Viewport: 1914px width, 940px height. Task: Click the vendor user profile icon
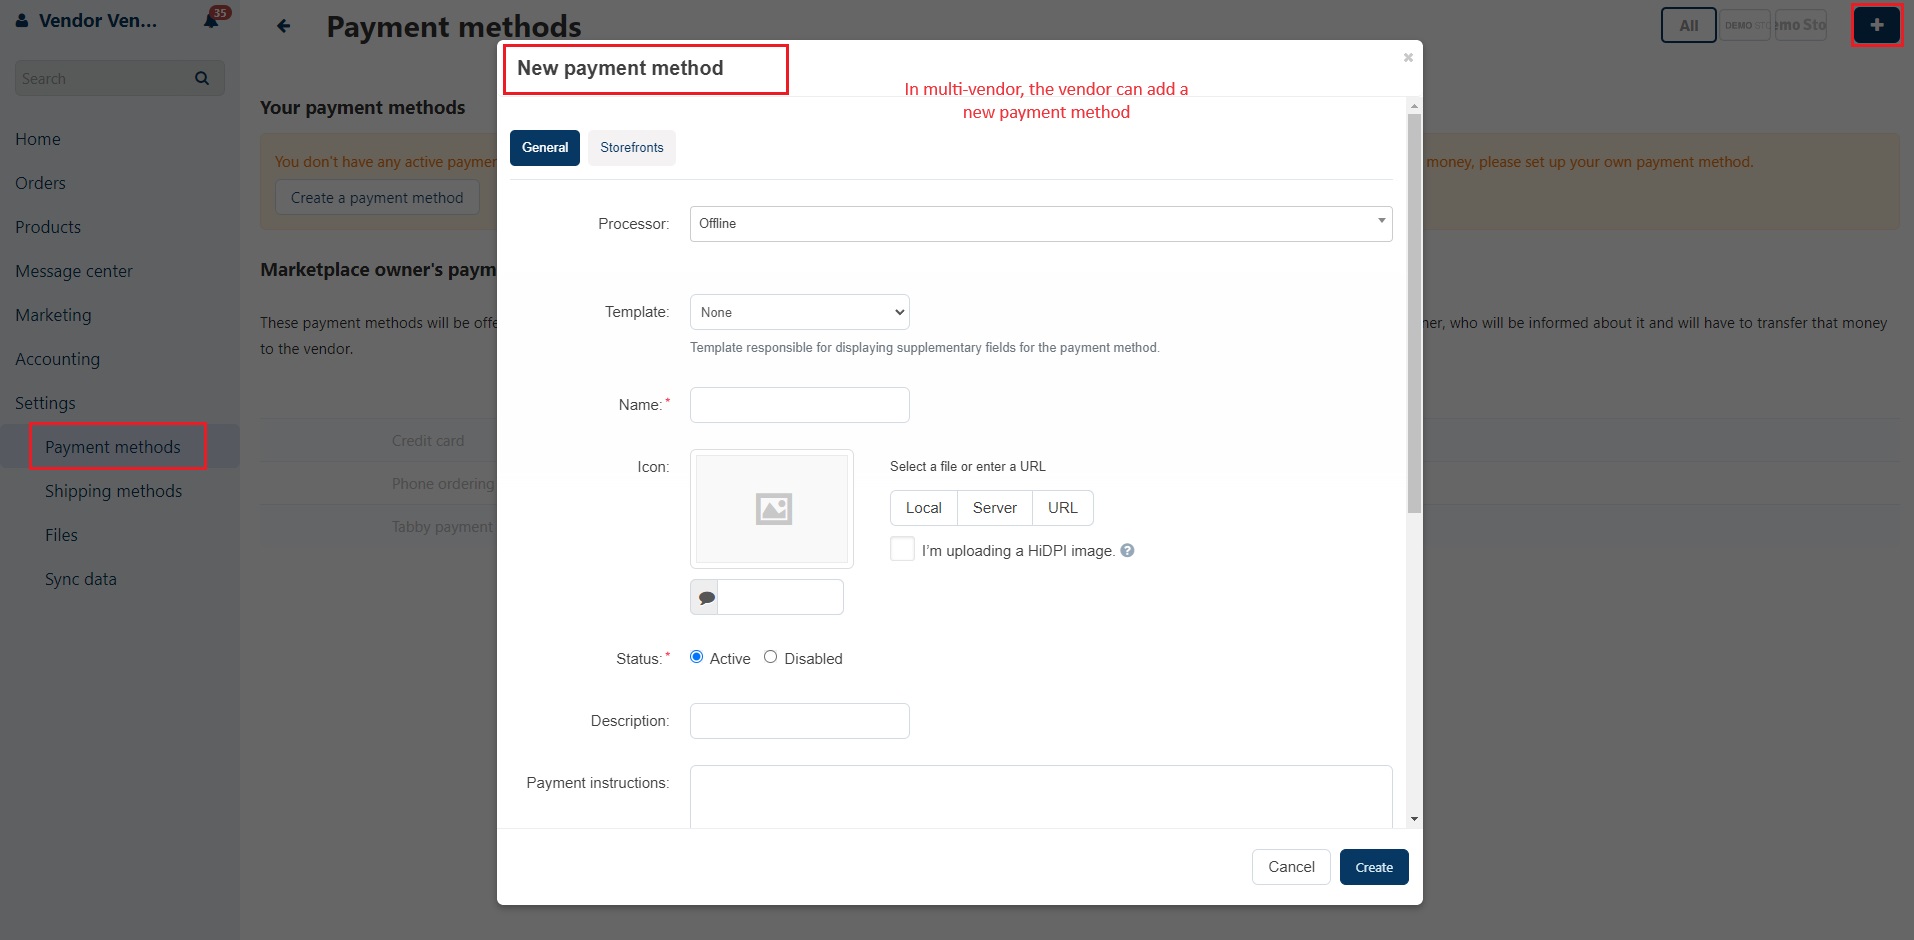coord(22,21)
